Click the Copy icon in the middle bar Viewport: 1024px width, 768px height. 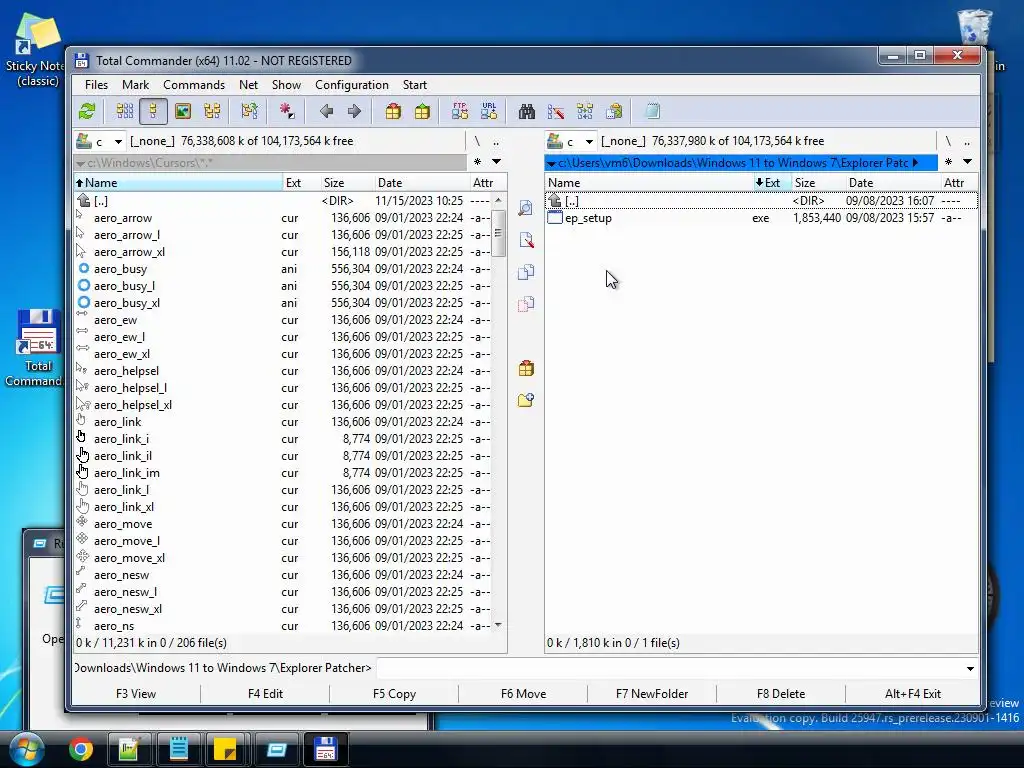(x=526, y=272)
